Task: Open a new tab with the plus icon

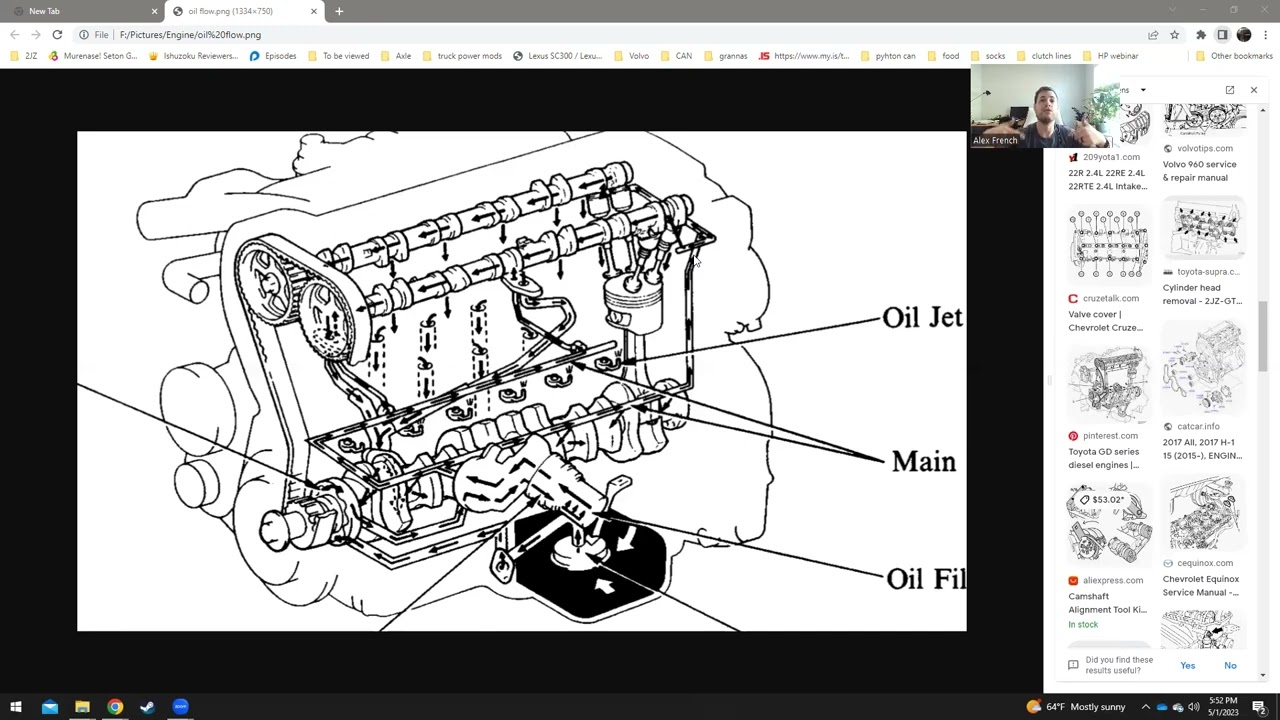Action: point(339,11)
